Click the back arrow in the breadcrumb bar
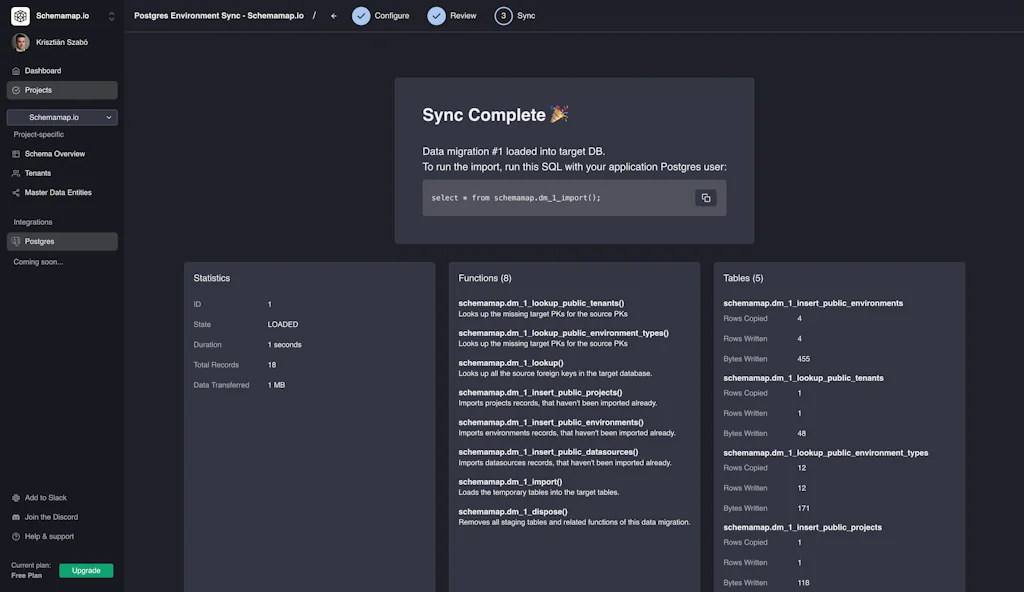This screenshot has height=592, width=1024. point(335,16)
